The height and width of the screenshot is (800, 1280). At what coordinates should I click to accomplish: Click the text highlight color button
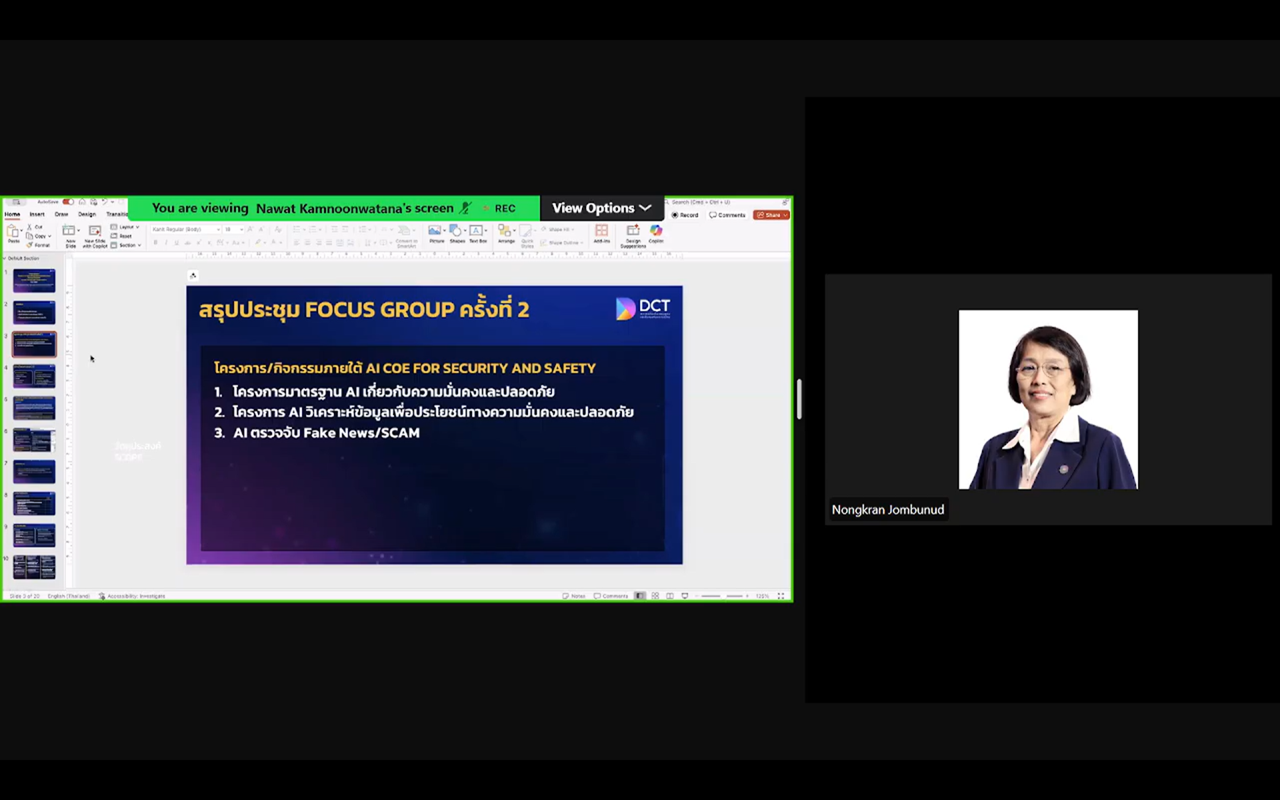[259, 242]
